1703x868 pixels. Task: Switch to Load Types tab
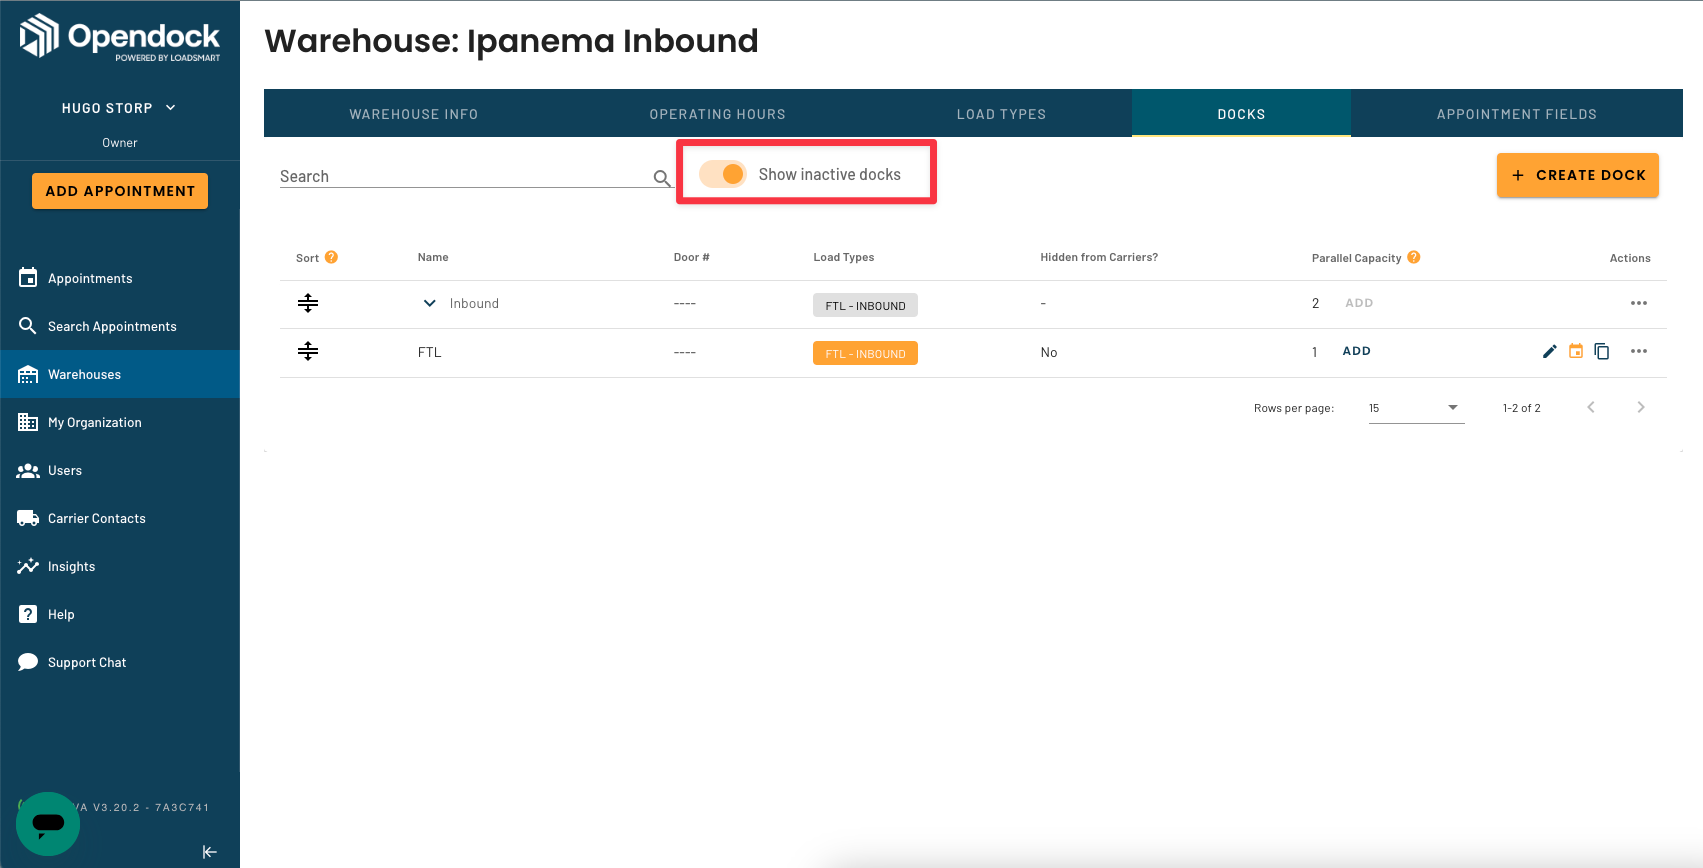tap(1001, 114)
